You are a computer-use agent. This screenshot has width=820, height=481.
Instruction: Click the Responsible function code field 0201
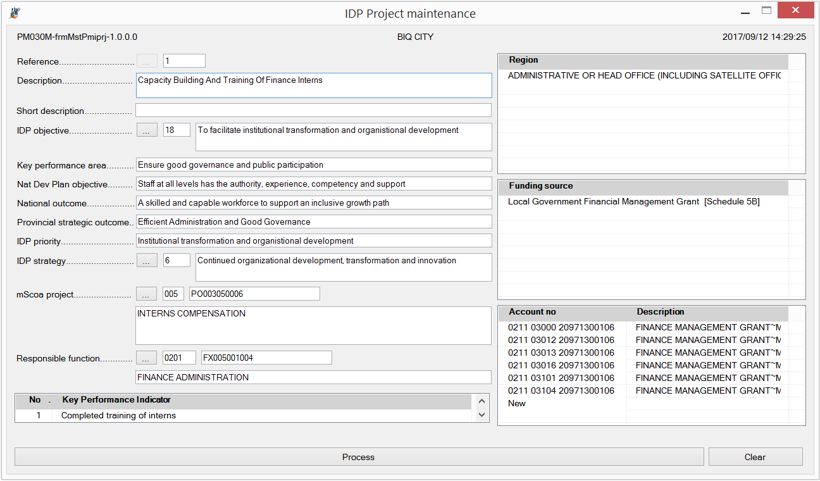[179, 358]
